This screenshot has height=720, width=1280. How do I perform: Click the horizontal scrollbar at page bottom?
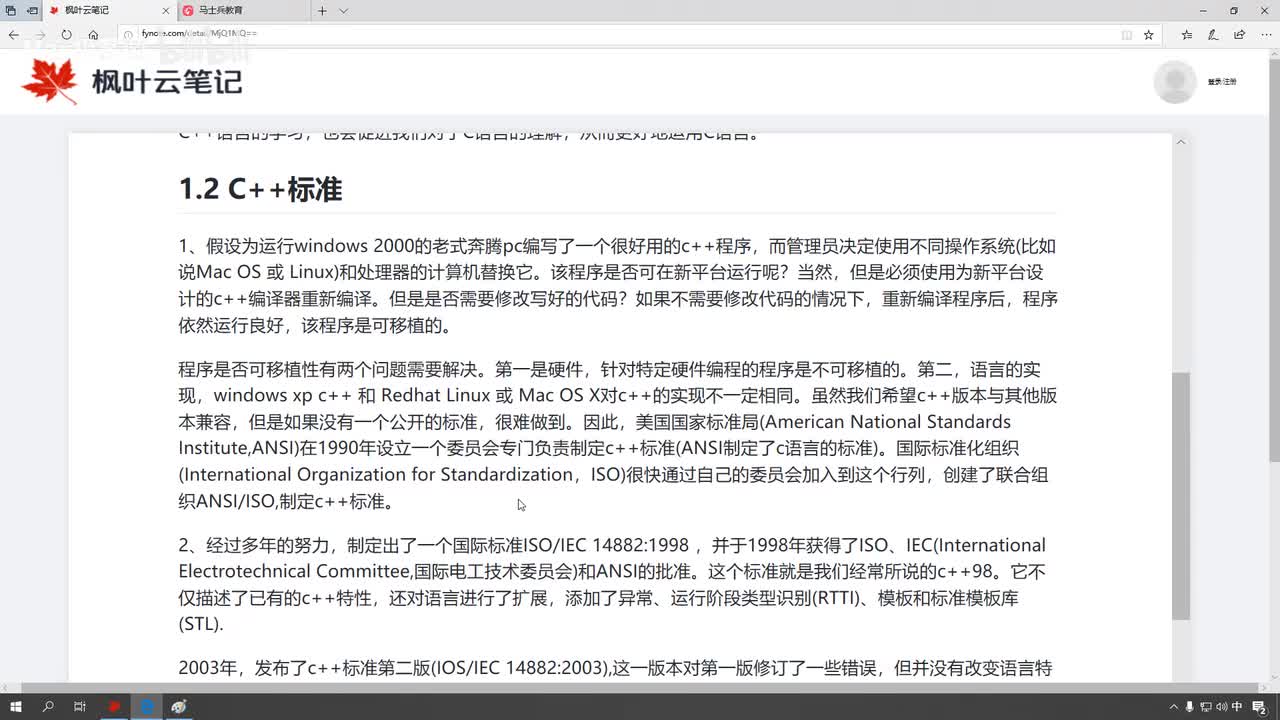[640, 688]
